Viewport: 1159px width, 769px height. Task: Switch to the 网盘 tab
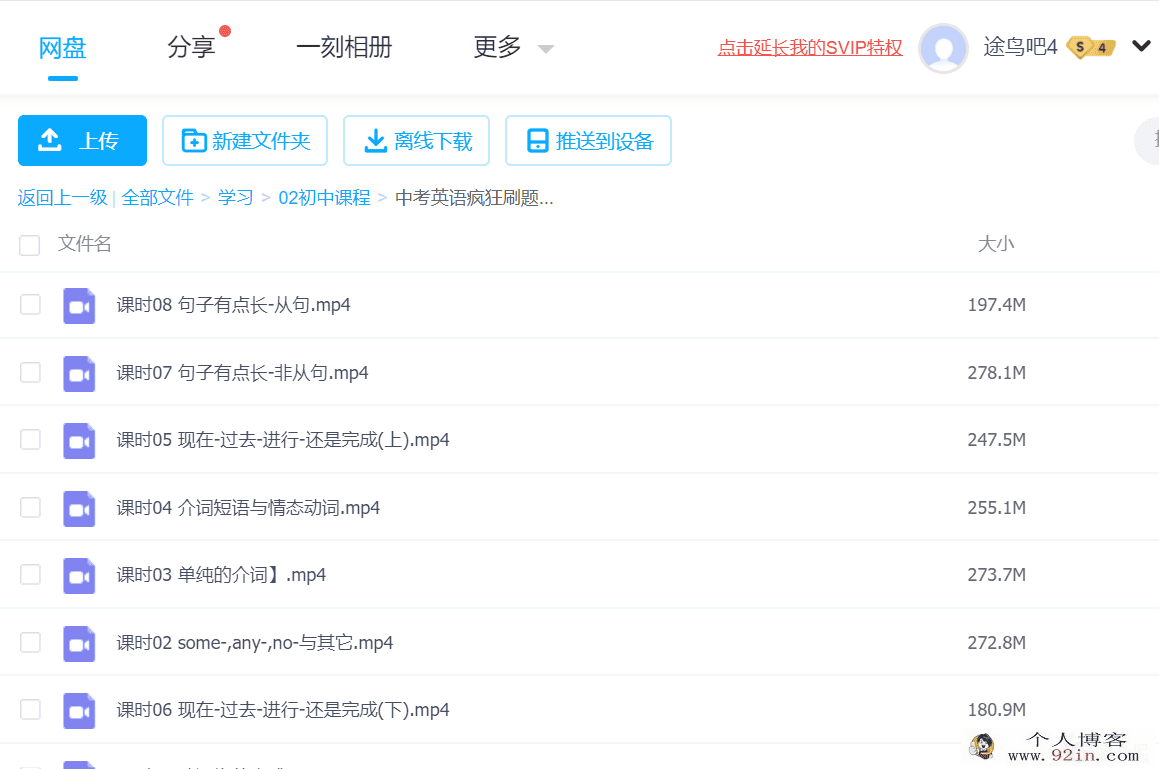point(63,48)
